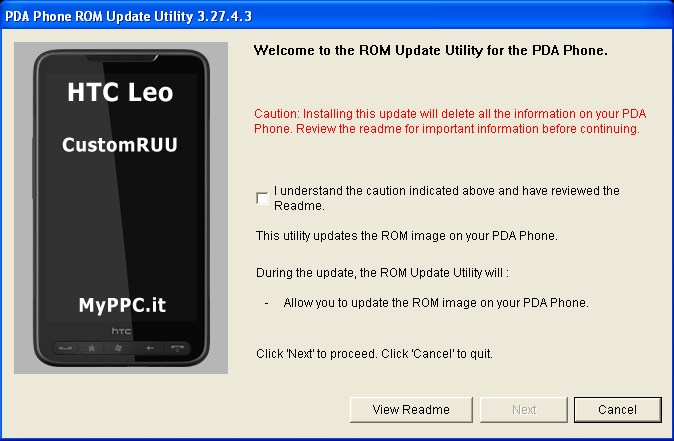Click the grayed-out Next button
674x441 pixels.
524,410
